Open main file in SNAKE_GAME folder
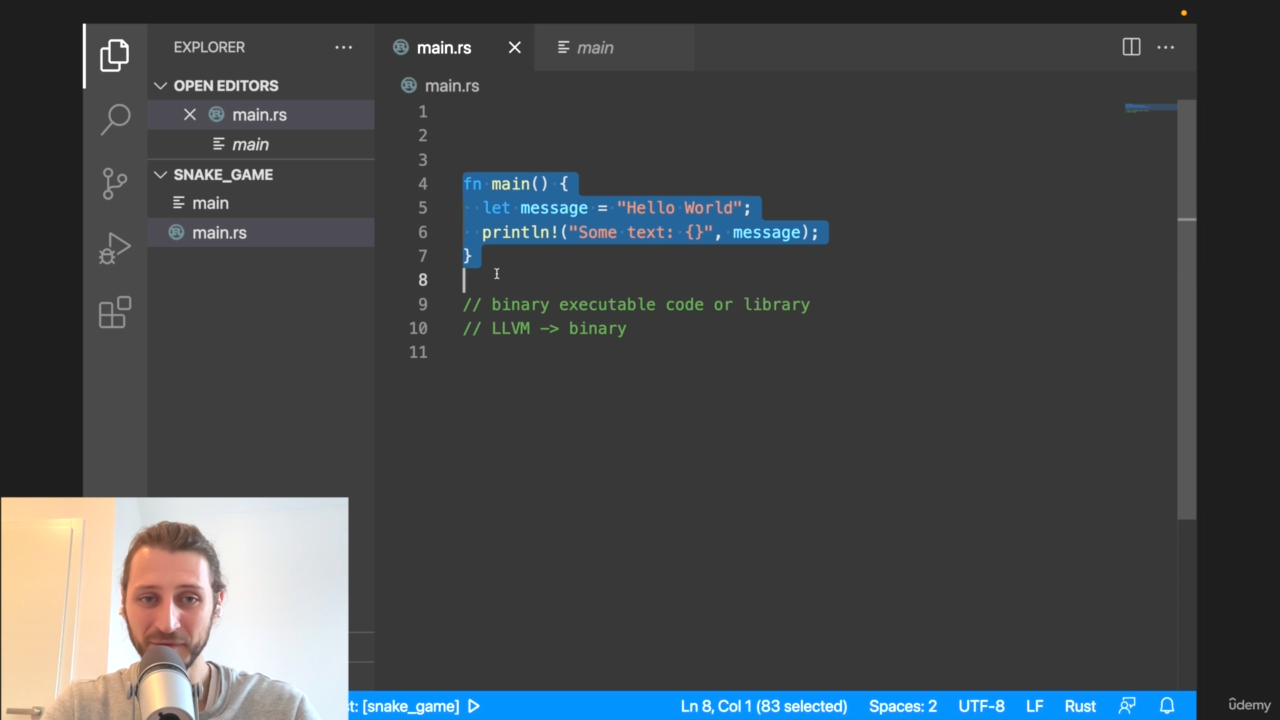This screenshot has width=1280, height=720. point(210,203)
